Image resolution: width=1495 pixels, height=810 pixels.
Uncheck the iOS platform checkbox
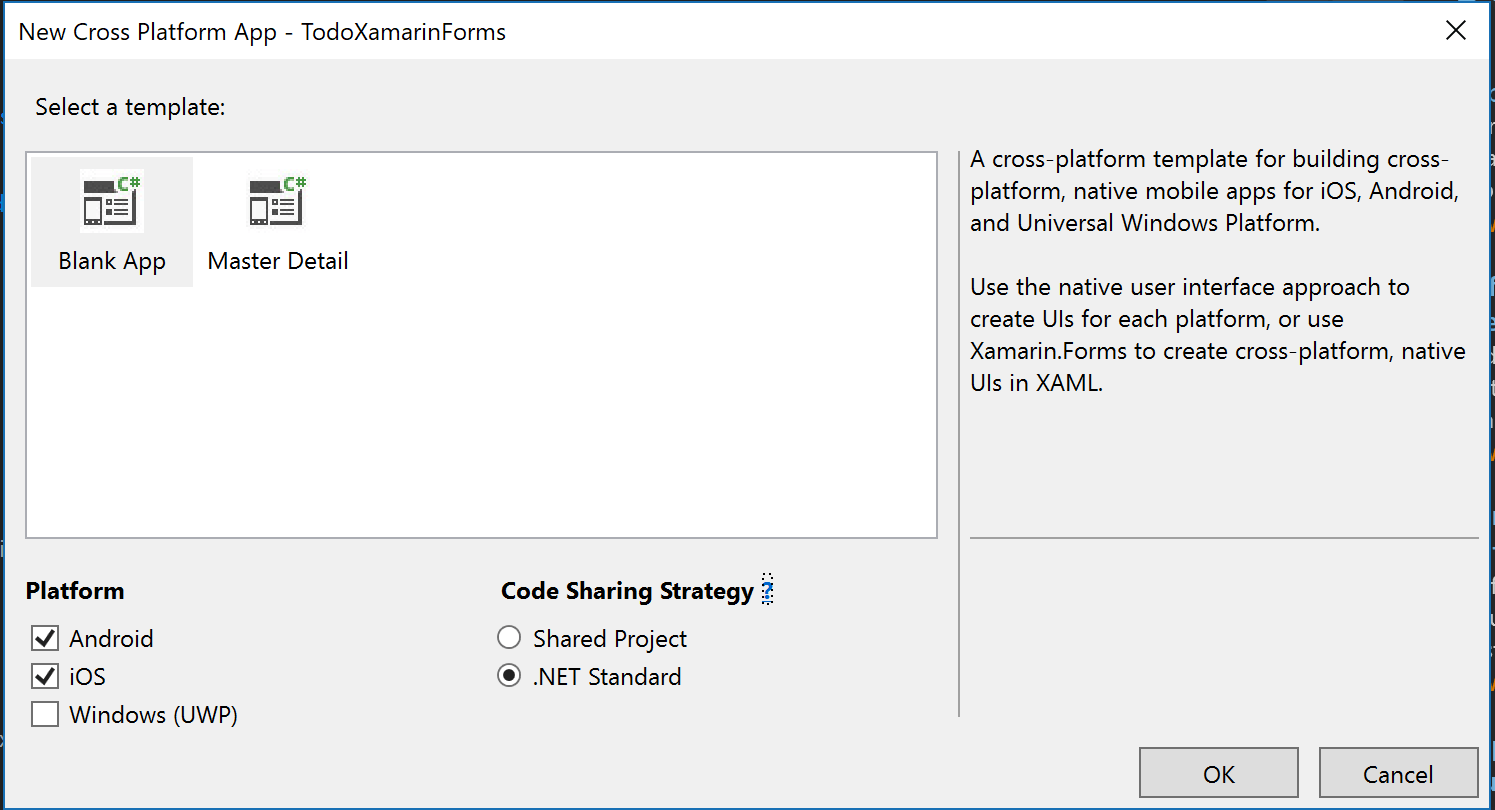point(45,676)
